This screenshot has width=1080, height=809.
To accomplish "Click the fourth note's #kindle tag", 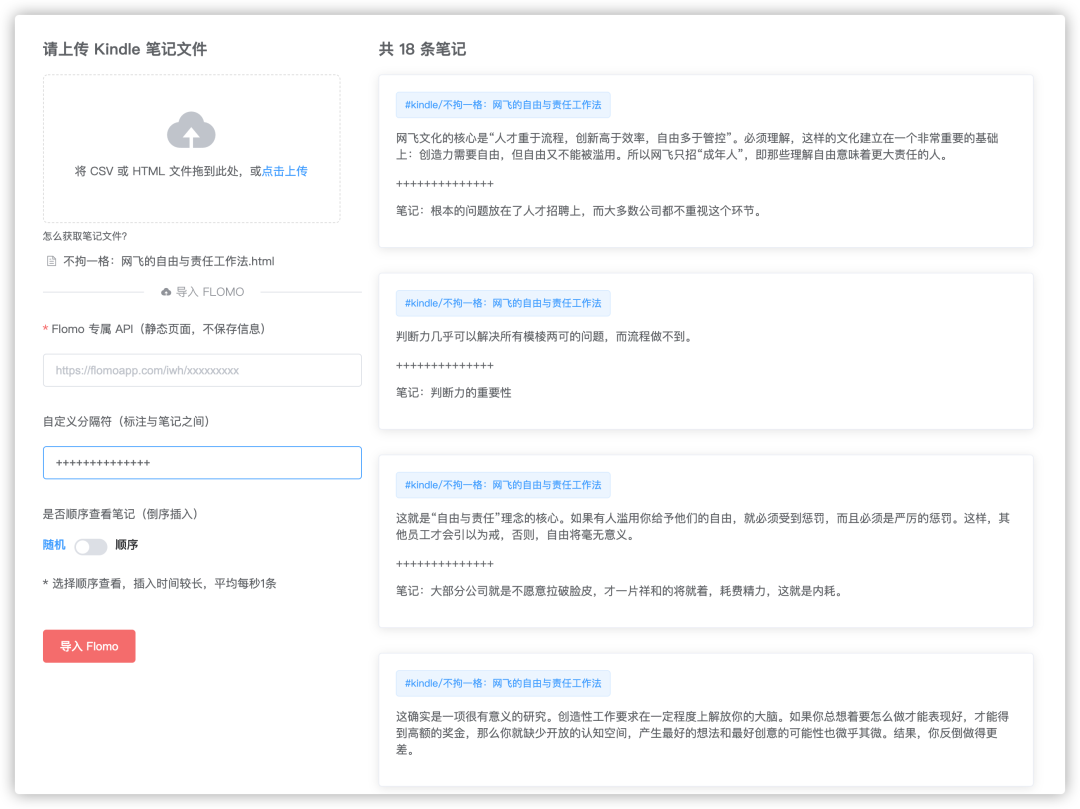I will (x=503, y=683).
